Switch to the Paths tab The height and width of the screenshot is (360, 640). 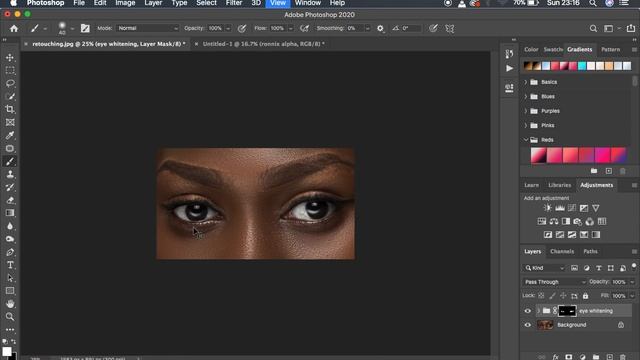click(590, 251)
